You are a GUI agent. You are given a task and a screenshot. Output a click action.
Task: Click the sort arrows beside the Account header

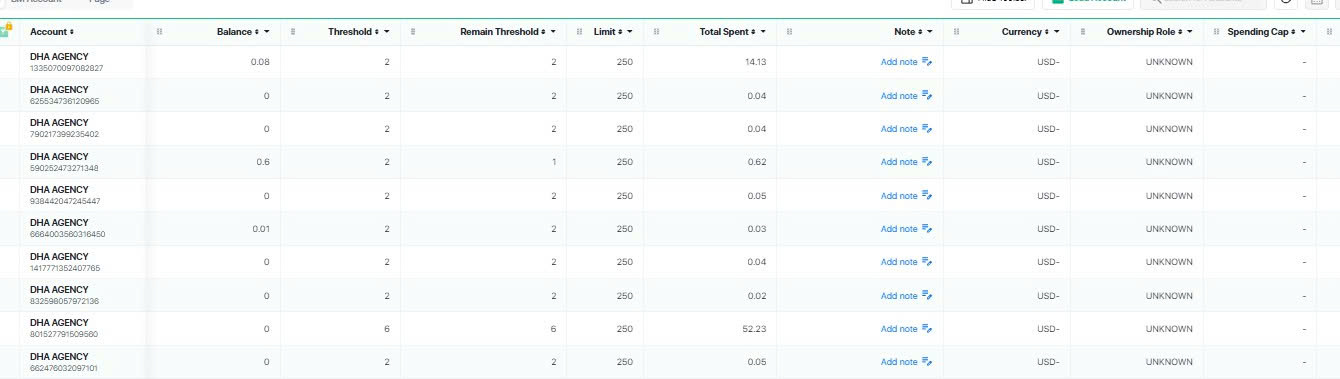click(x=71, y=32)
